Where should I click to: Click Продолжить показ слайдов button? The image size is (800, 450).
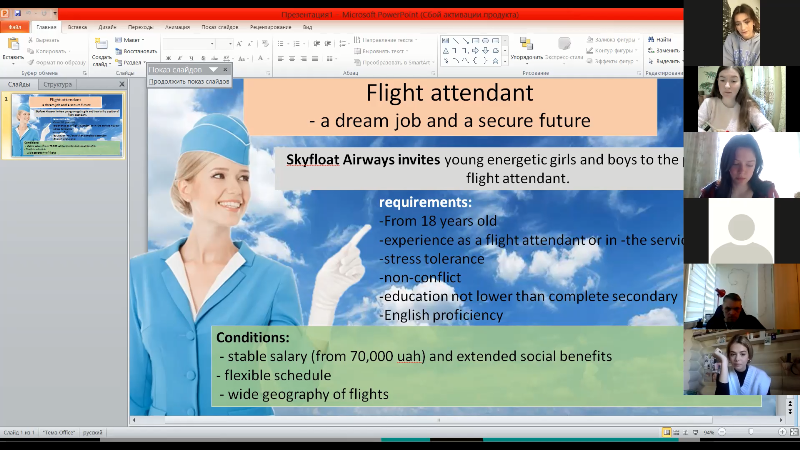click(x=189, y=81)
